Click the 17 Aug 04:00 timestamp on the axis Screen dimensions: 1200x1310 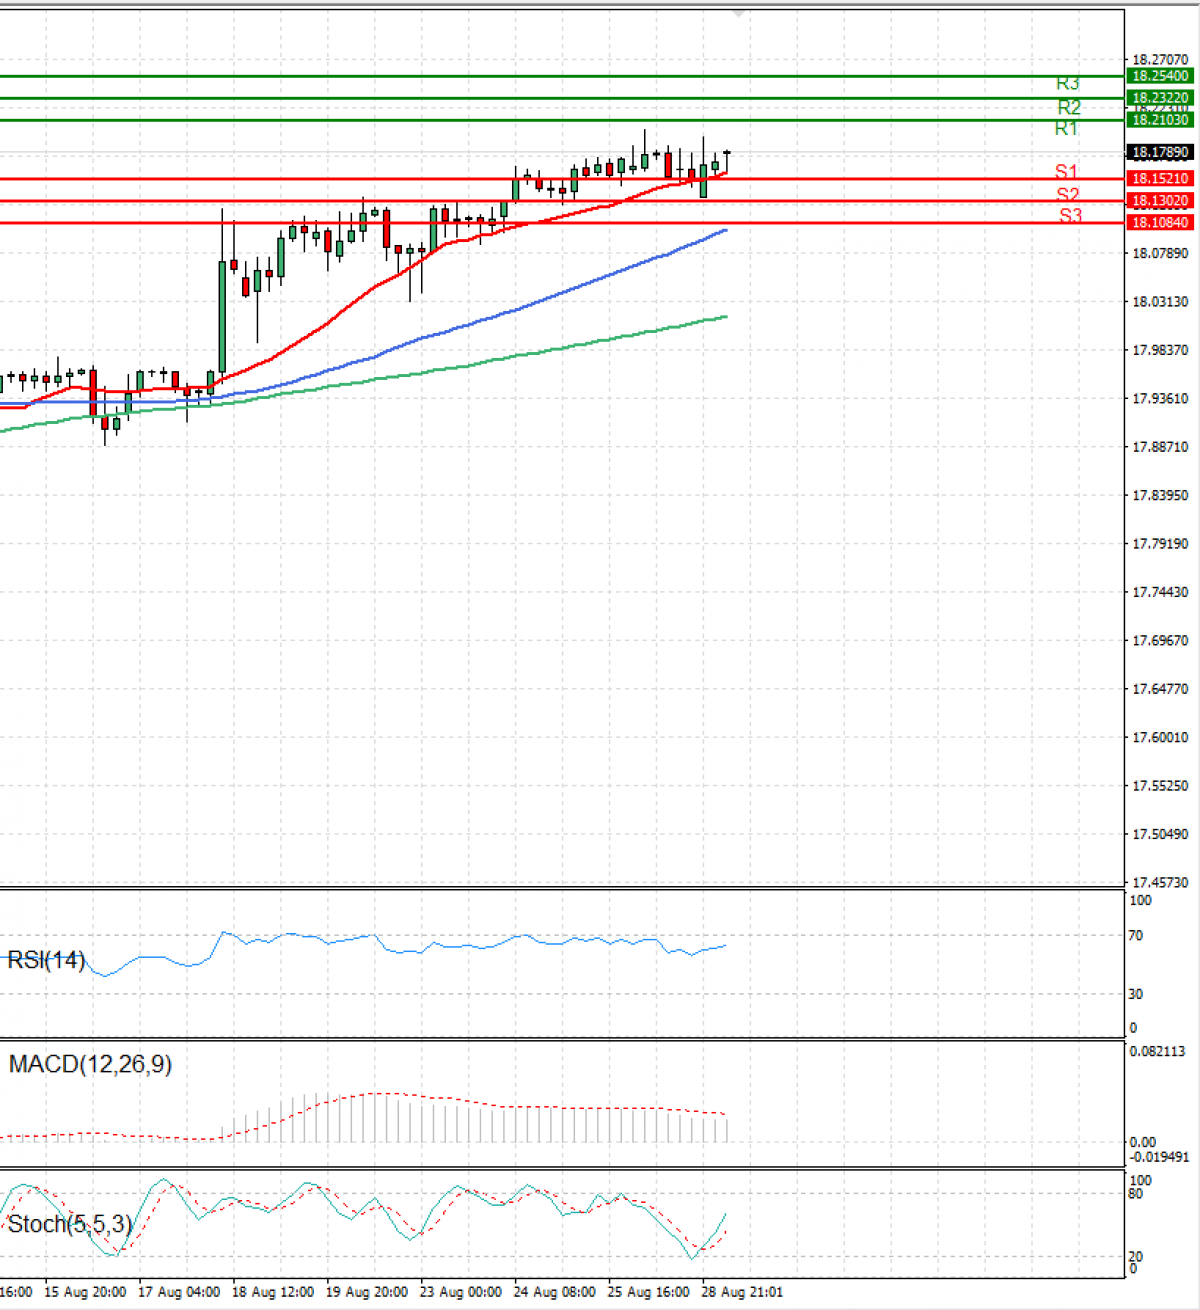180,1292
